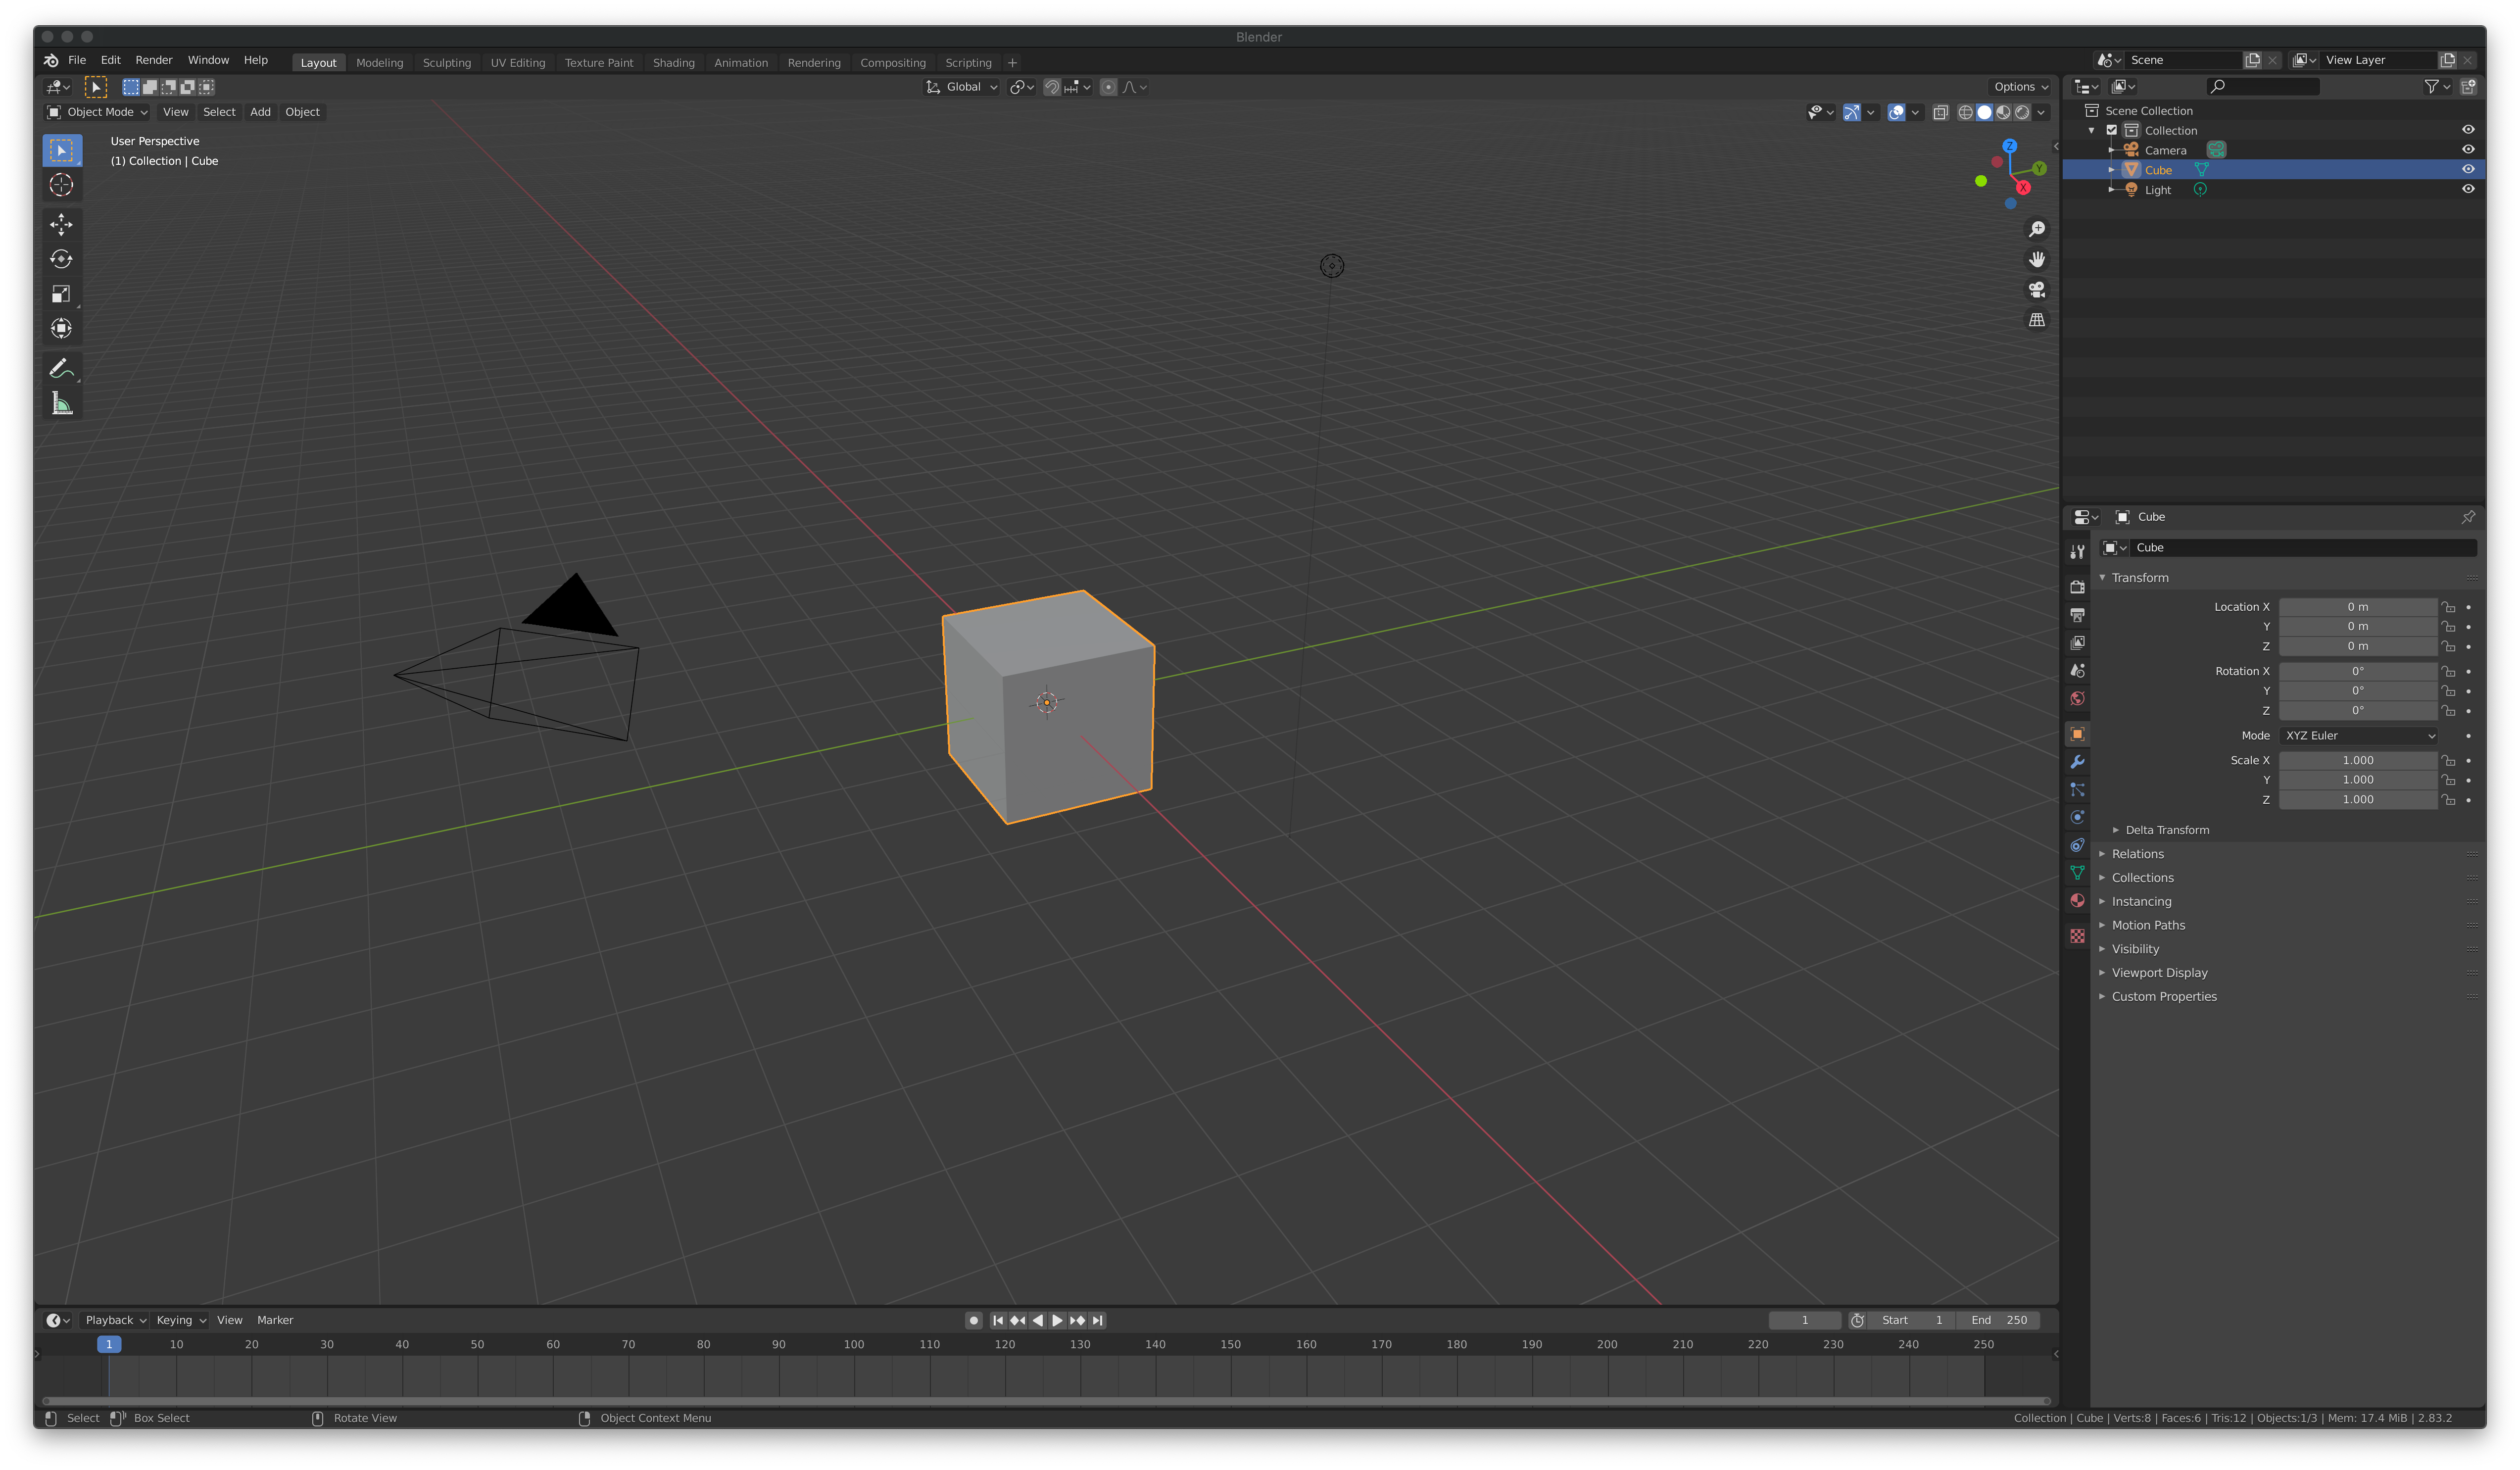Switch to the Modeling workspace tab
This screenshot has height=1470, width=2520.
click(380, 63)
